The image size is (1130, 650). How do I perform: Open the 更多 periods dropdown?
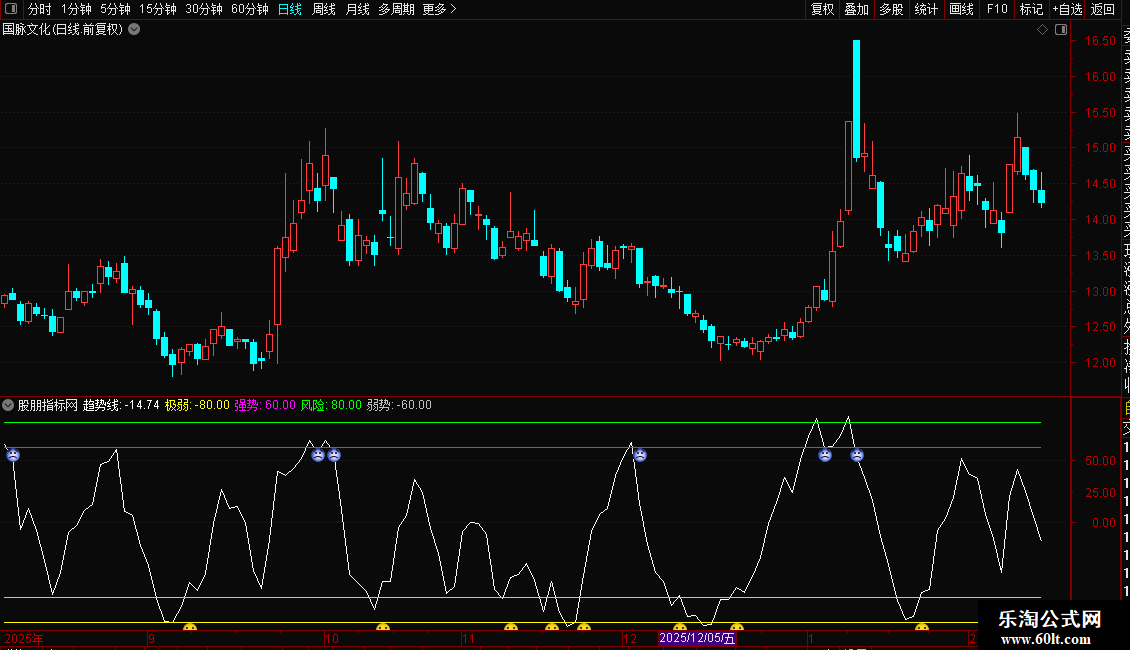(439, 9)
